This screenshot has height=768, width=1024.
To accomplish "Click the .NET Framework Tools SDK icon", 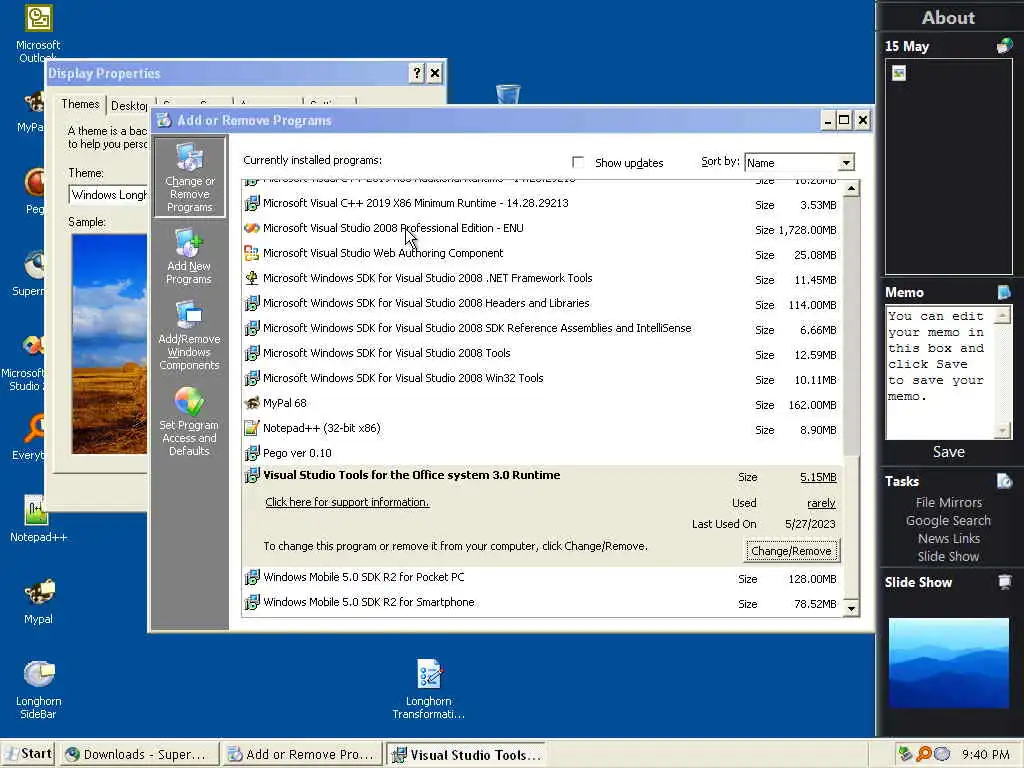I will tap(251, 278).
